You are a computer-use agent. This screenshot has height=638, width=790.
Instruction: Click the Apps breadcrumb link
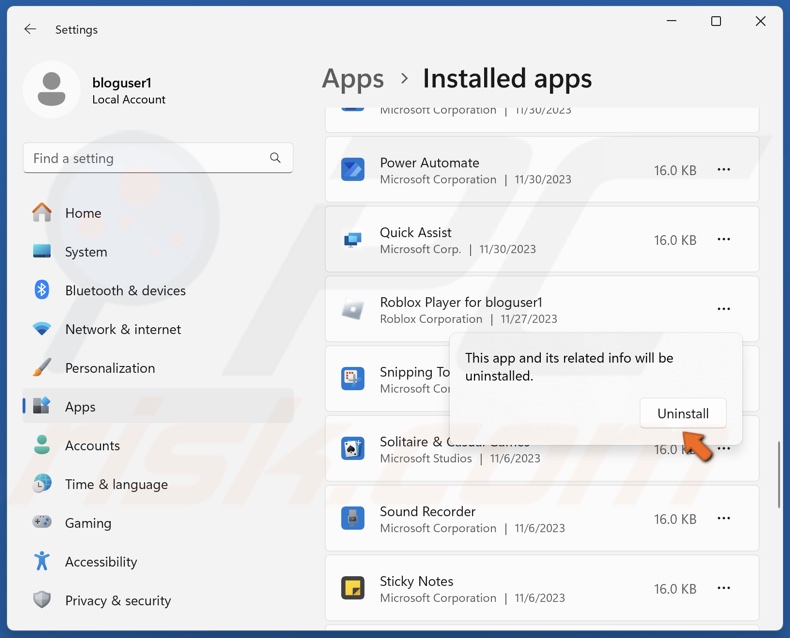tap(353, 79)
